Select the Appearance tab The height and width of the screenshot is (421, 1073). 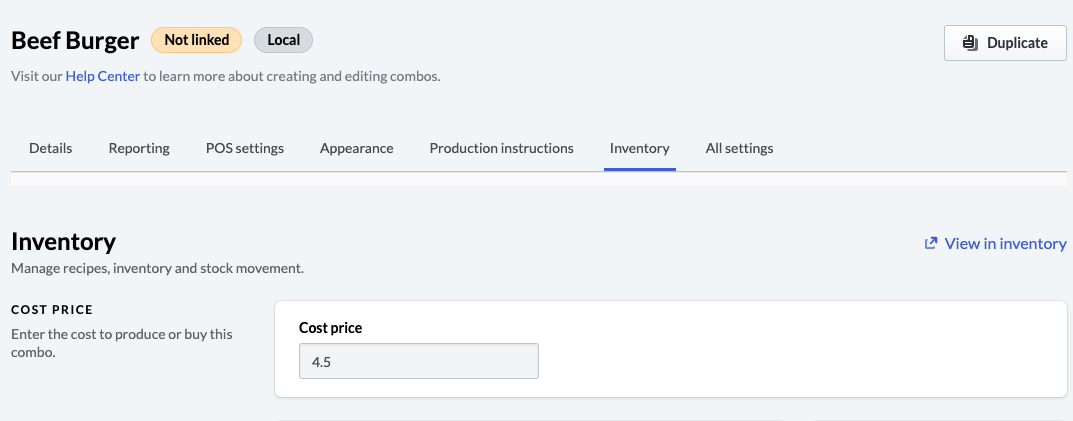tap(356, 148)
